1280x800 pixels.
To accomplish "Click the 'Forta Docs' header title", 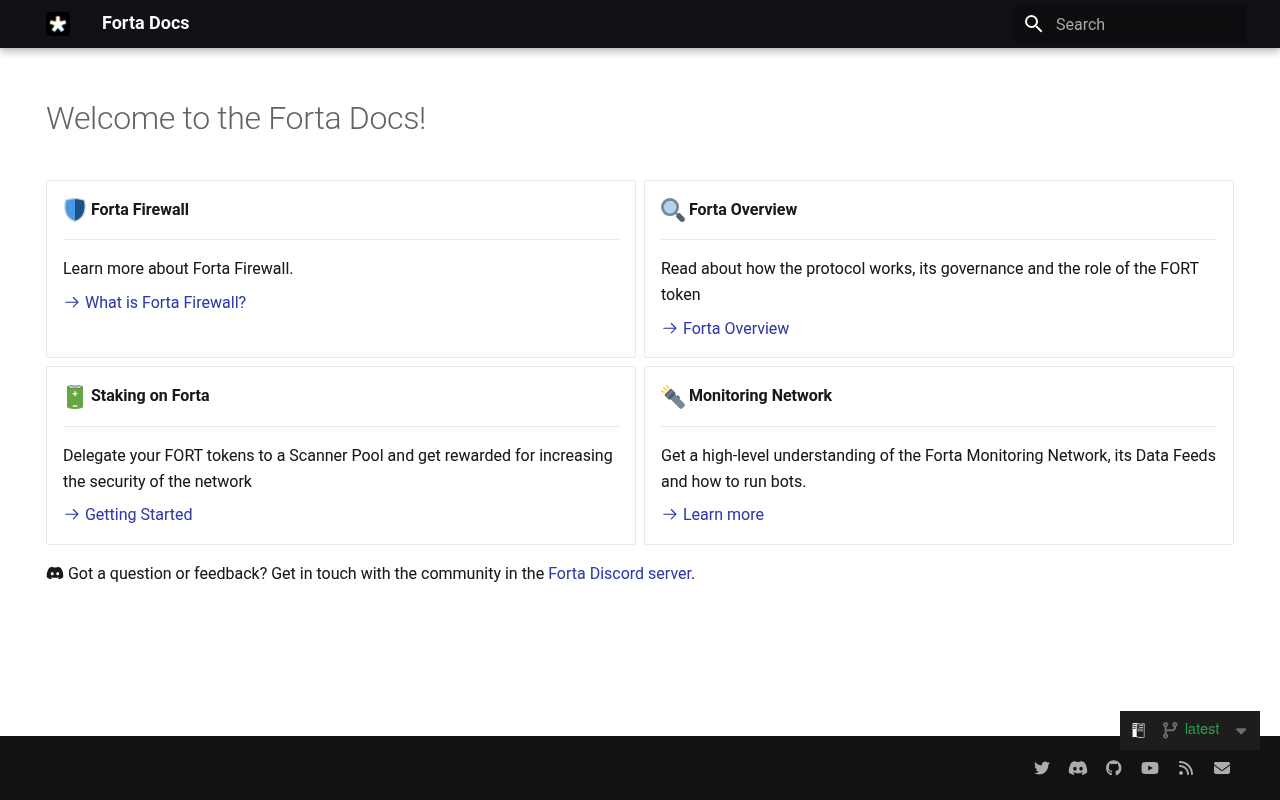I will tap(146, 23).
